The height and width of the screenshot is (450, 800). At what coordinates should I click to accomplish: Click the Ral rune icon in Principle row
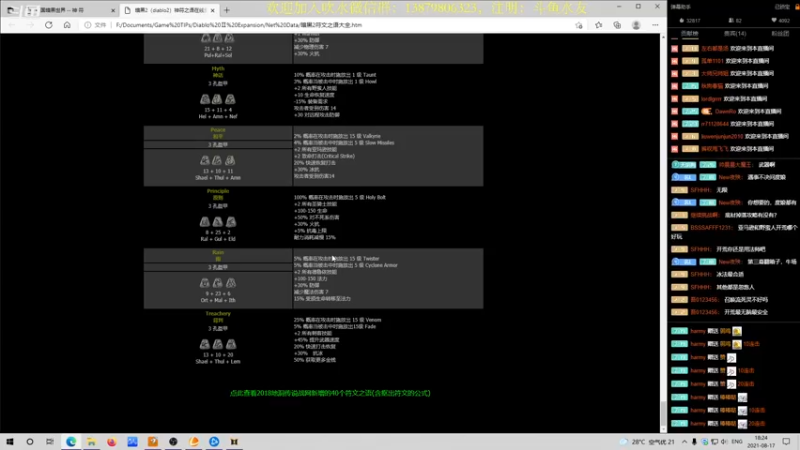pyautogui.click(x=205, y=221)
